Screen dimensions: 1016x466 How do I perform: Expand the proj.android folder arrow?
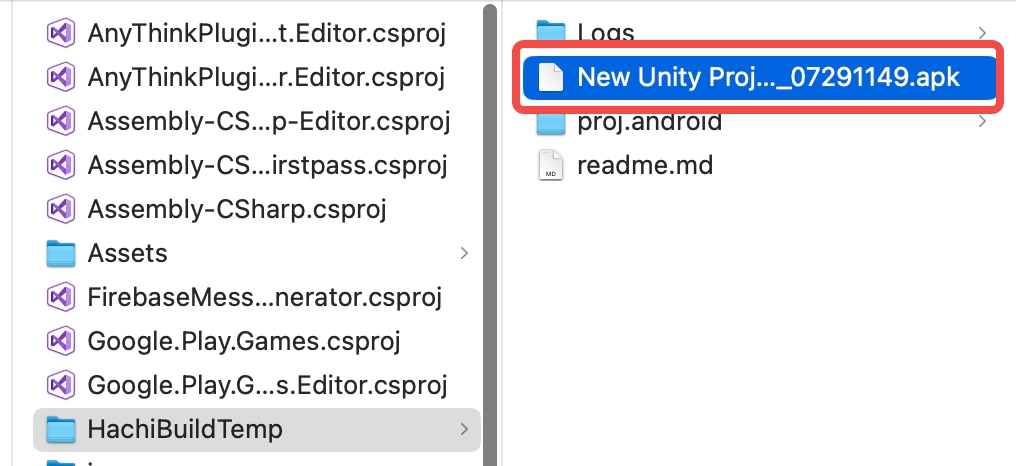pyautogui.click(x=982, y=121)
